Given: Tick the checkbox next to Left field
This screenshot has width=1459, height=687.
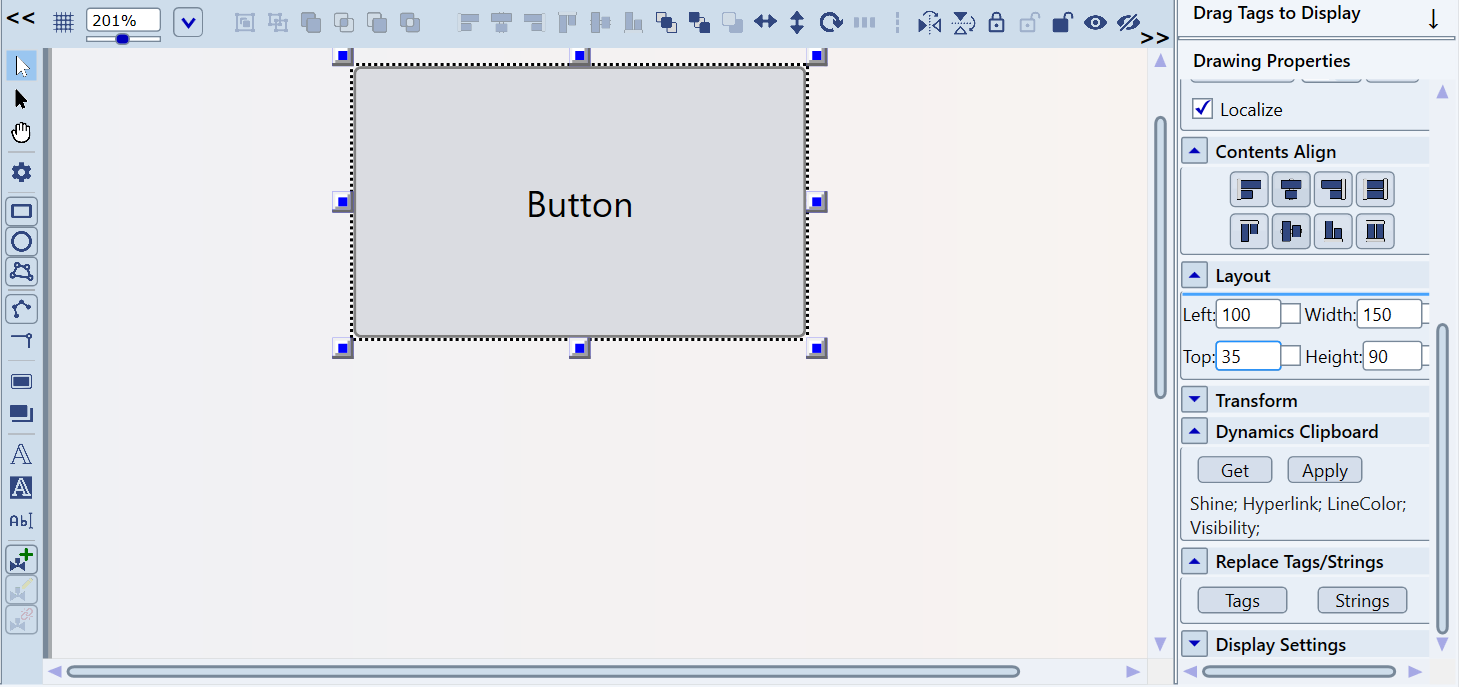Looking at the screenshot, I should pos(1291,314).
